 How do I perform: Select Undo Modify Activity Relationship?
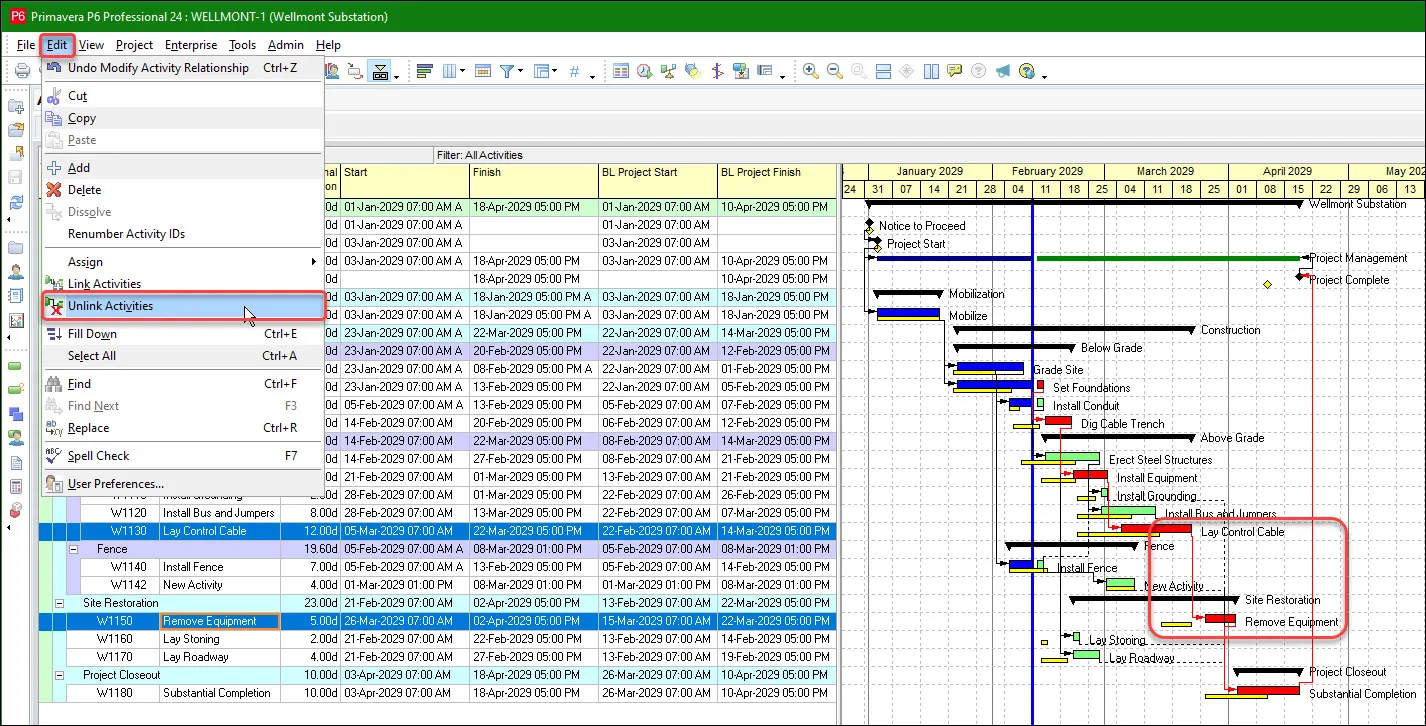pos(183,68)
